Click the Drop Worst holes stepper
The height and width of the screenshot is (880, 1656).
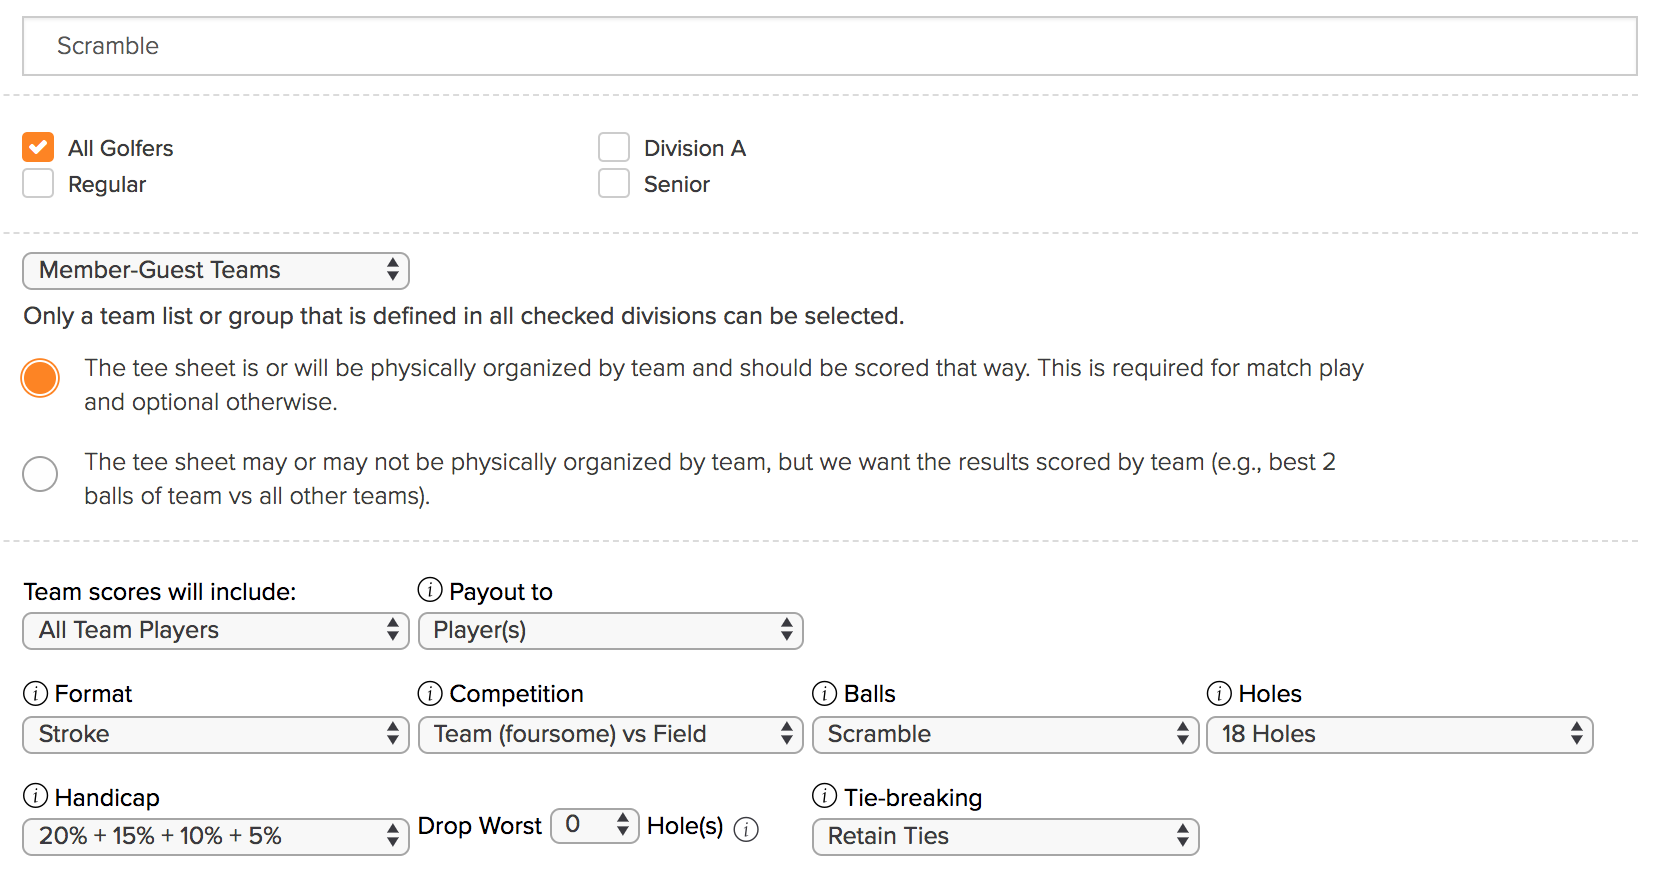pyautogui.click(x=595, y=825)
